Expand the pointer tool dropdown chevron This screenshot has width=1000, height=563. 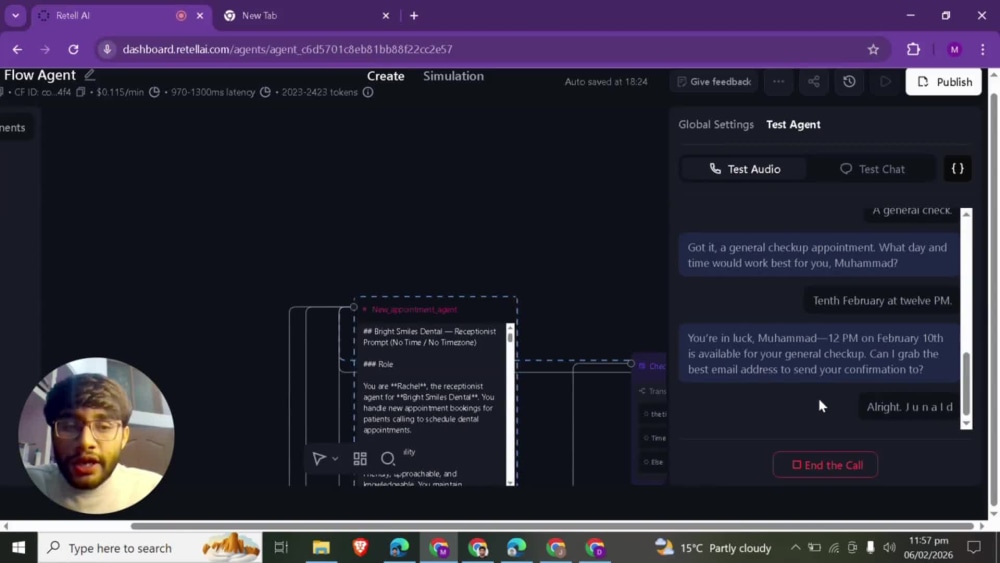335,459
